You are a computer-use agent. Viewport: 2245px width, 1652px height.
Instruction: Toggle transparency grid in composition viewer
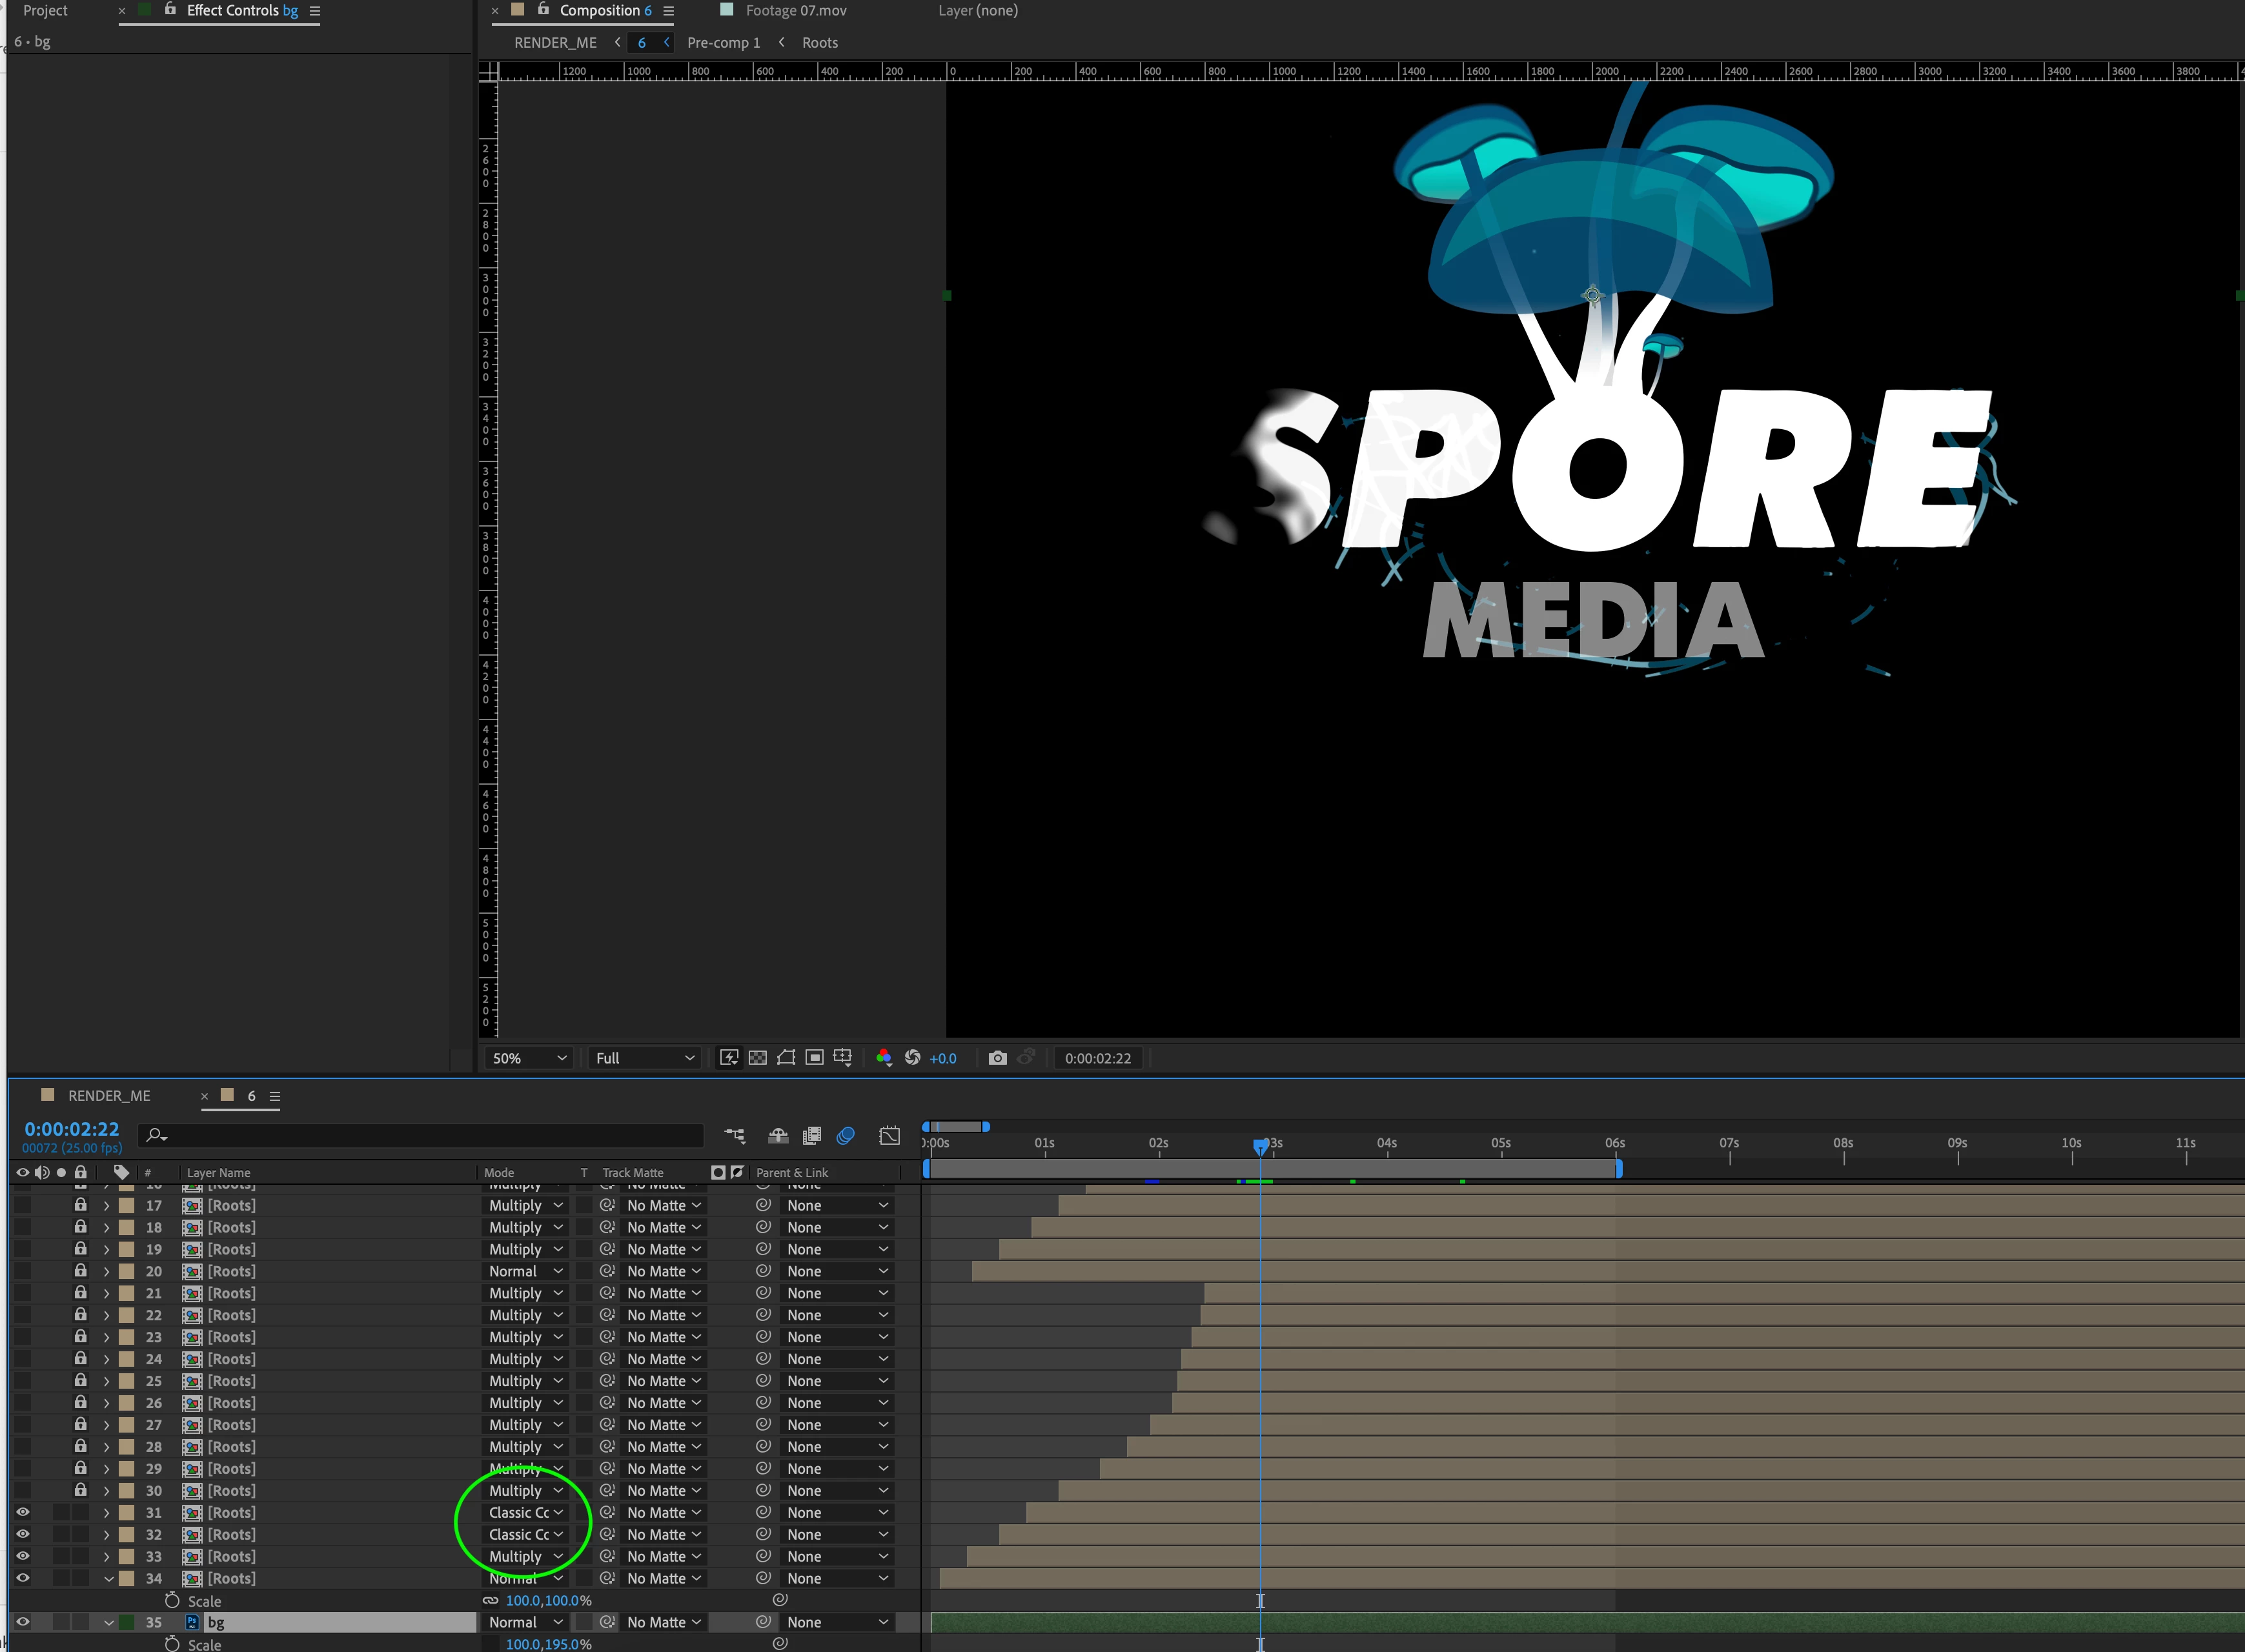[x=758, y=1058]
